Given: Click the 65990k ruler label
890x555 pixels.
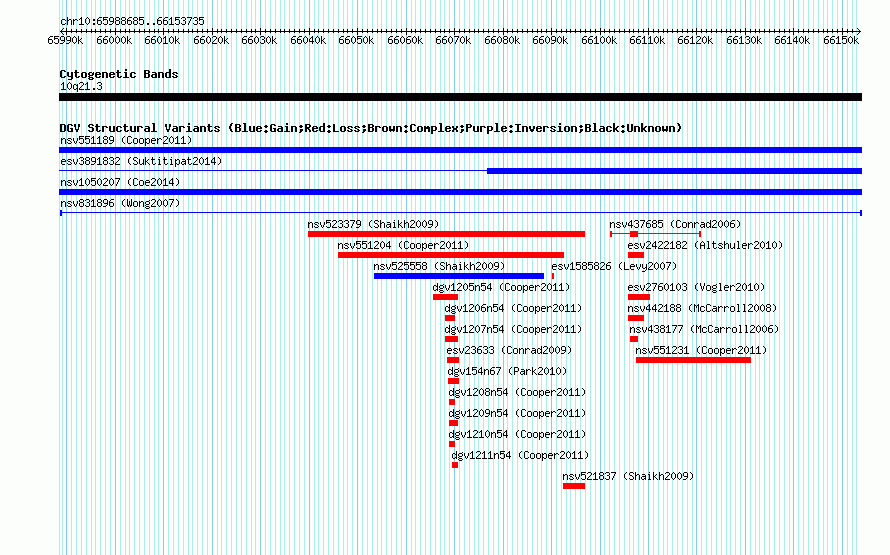Looking at the screenshot, I should tap(65, 40).
